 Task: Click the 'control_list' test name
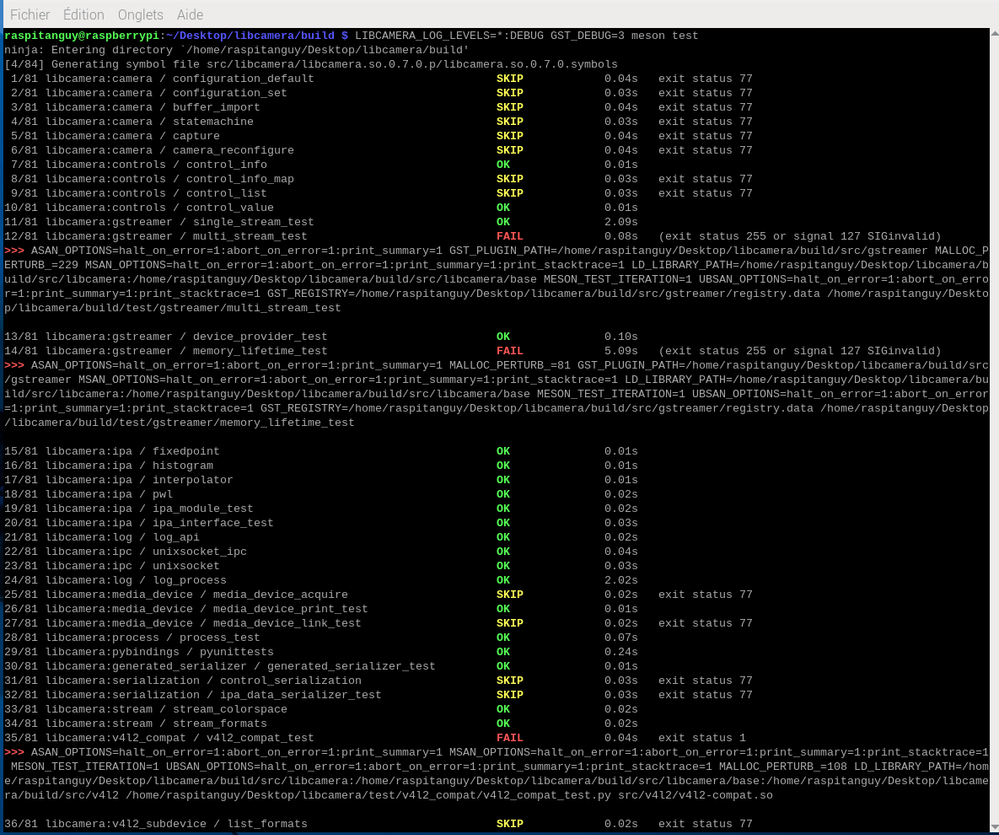pos(226,194)
